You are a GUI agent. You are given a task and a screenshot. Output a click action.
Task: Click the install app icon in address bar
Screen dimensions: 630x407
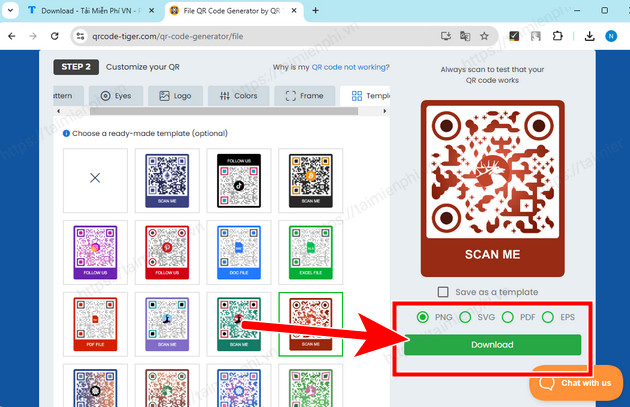coord(446,36)
